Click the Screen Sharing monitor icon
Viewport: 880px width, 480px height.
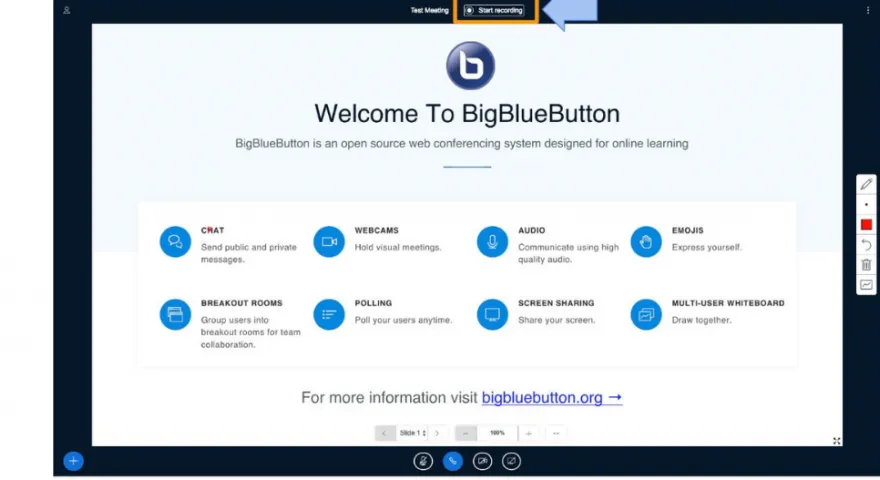pos(492,314)
